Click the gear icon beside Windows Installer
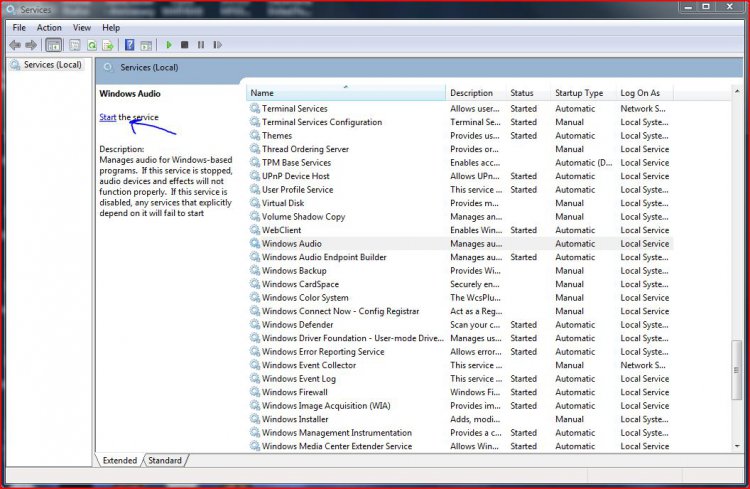 [x=255, y=419]
